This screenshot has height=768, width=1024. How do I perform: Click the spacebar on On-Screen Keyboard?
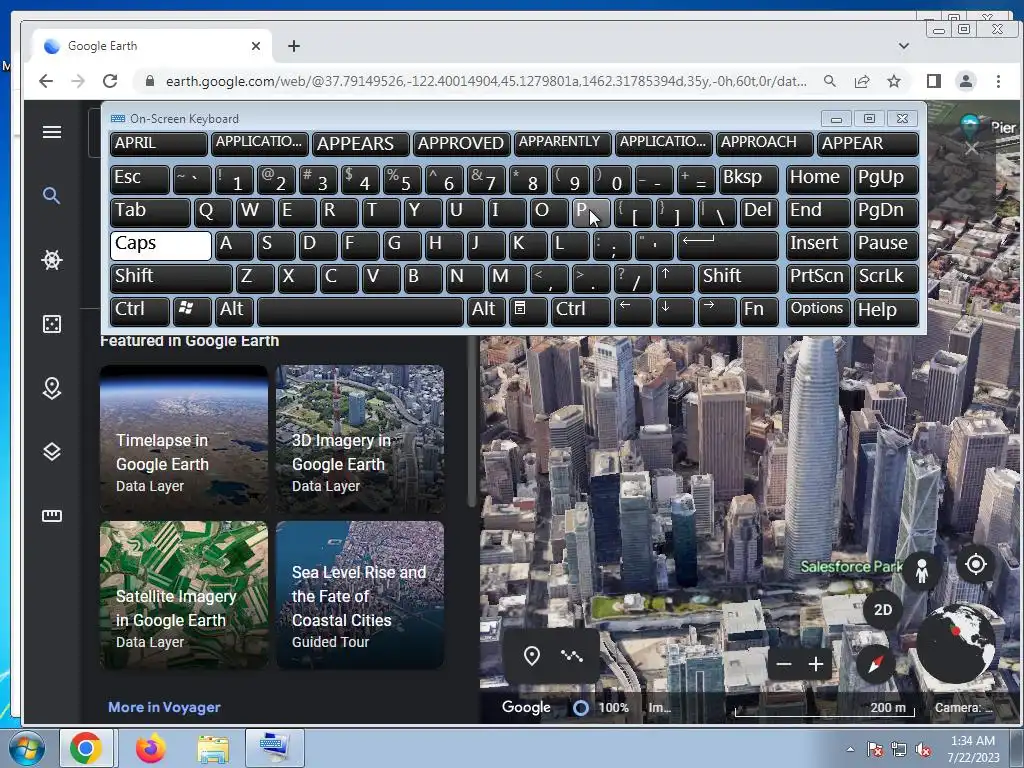[x=360, y=311]
